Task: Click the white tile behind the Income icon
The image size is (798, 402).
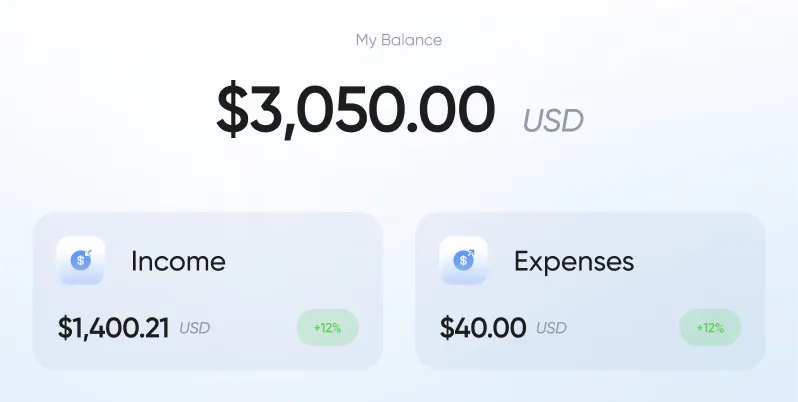Action: (x=66, y=276)
